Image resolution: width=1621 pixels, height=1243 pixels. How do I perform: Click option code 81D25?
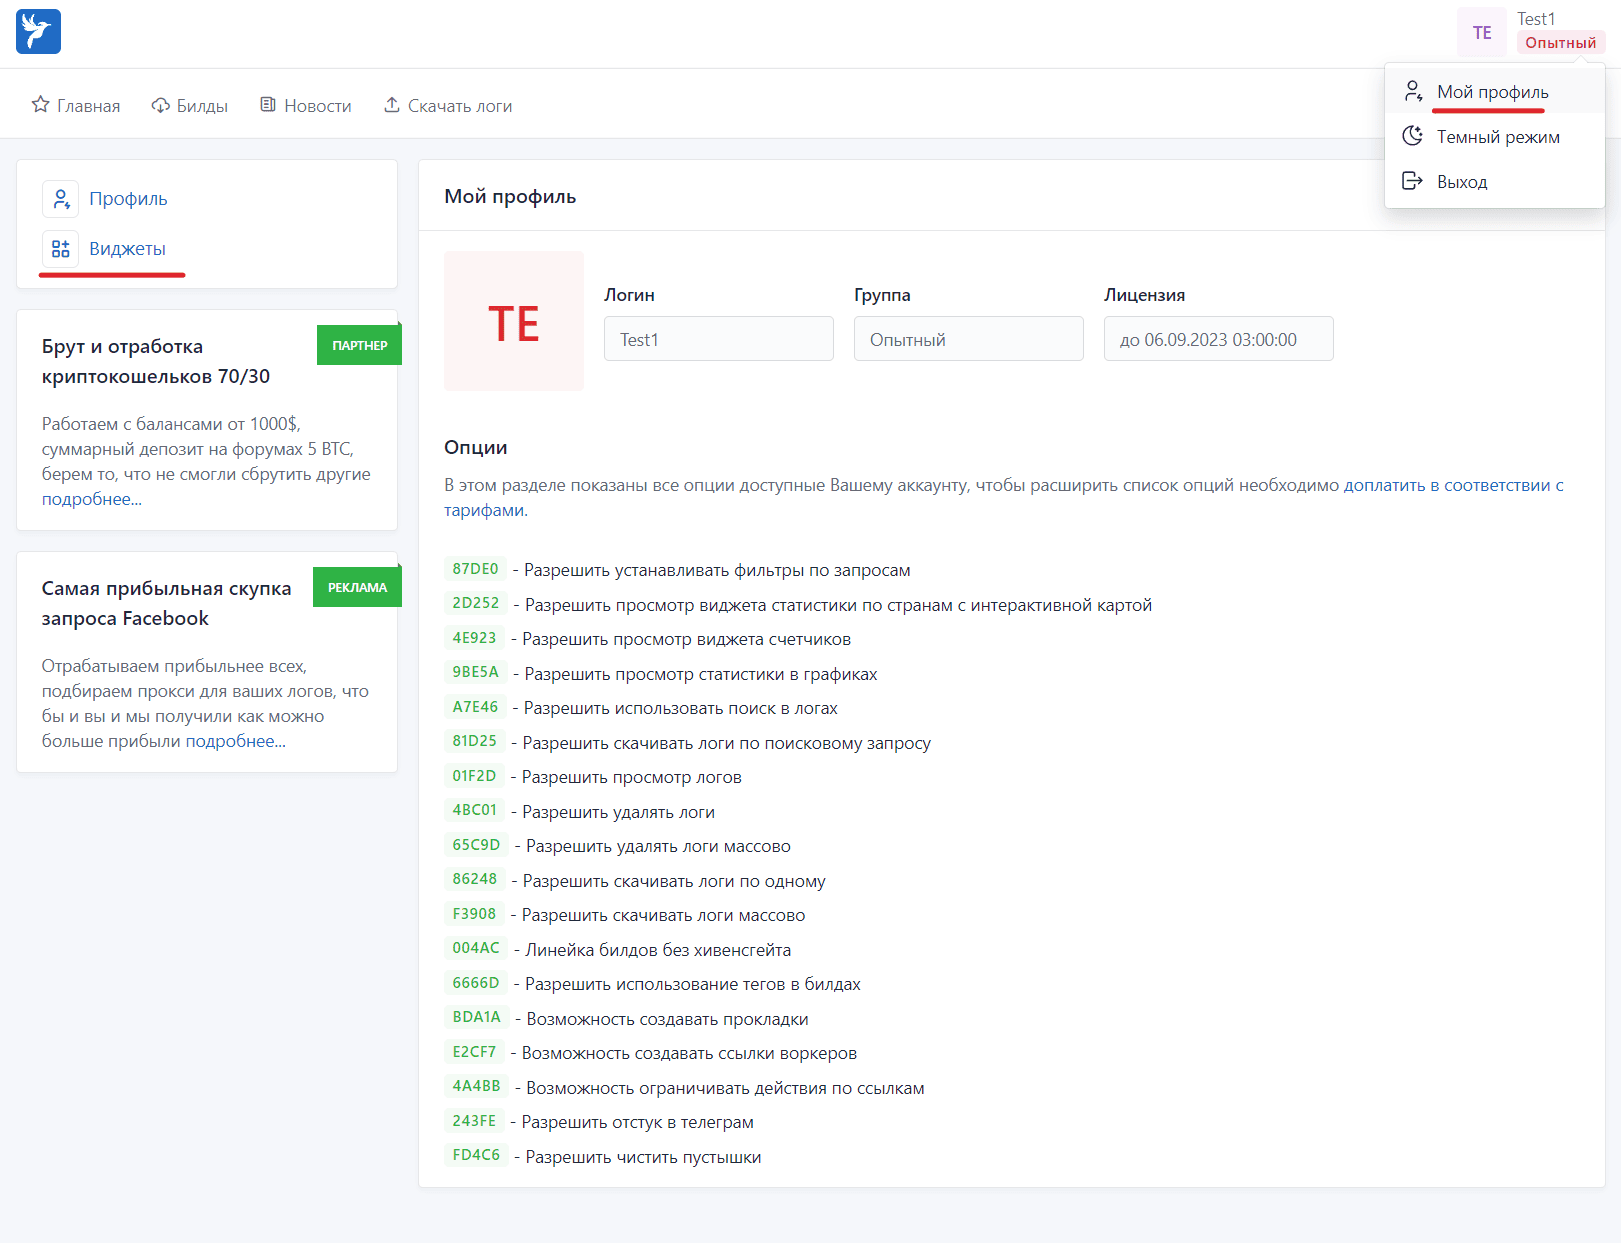(474, 741)
